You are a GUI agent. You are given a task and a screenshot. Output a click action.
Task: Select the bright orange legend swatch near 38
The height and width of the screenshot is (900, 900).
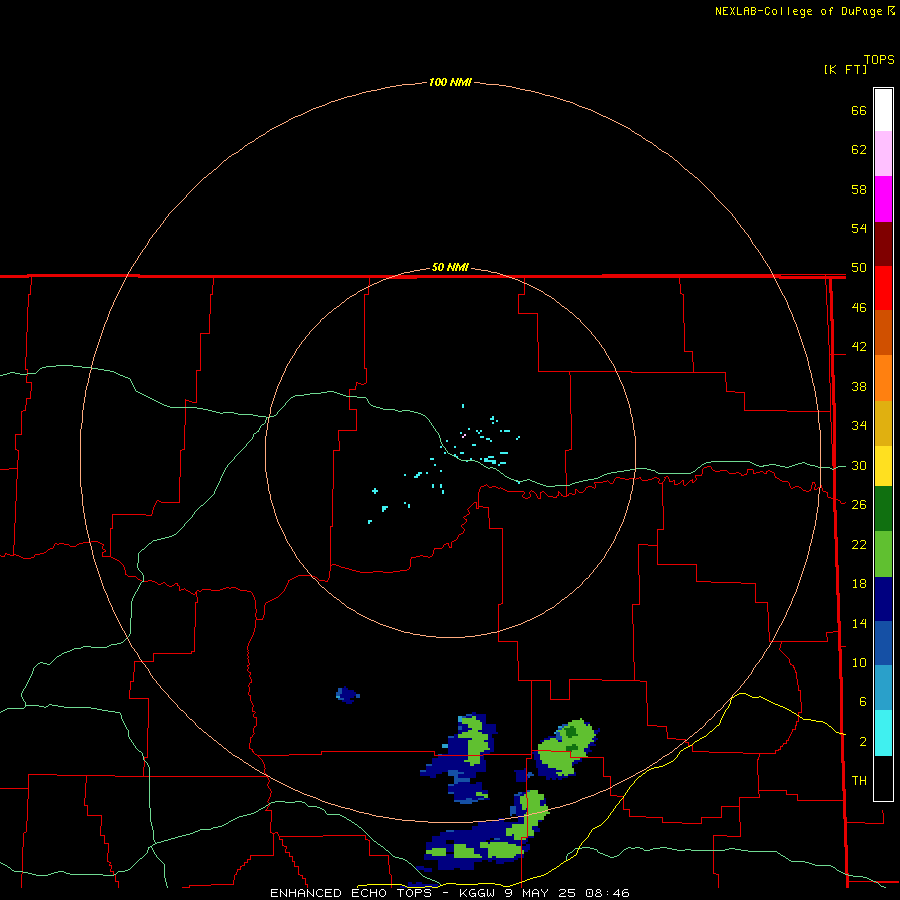pos(883,378)
